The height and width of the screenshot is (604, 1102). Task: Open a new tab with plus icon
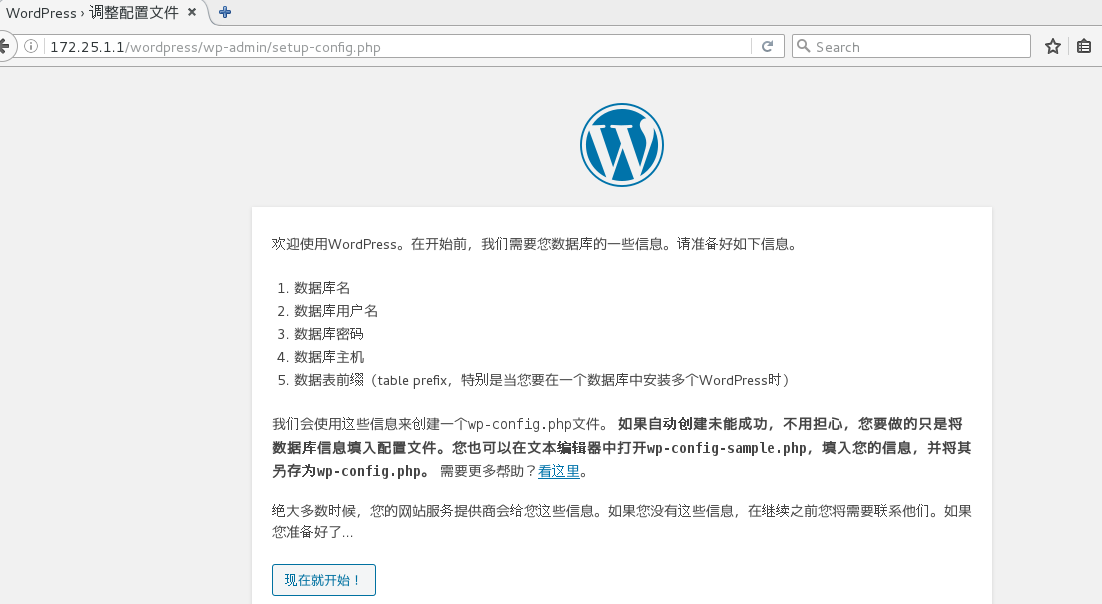(225, 12)
